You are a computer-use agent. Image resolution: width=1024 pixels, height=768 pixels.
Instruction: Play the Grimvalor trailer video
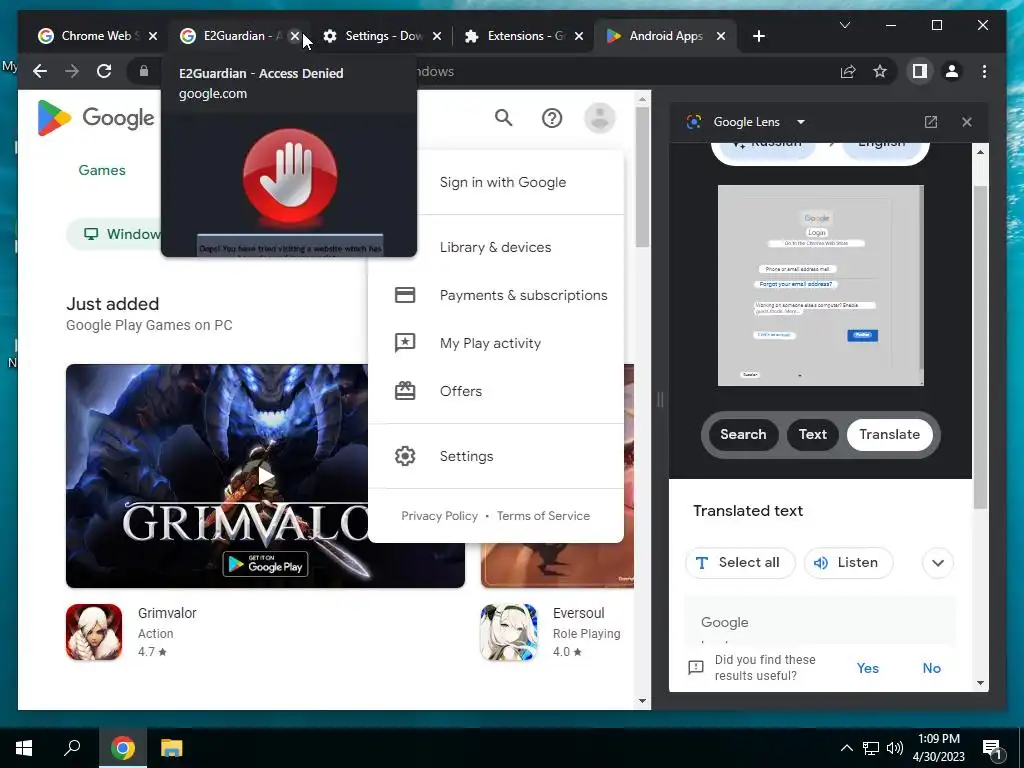click(266, 475)
